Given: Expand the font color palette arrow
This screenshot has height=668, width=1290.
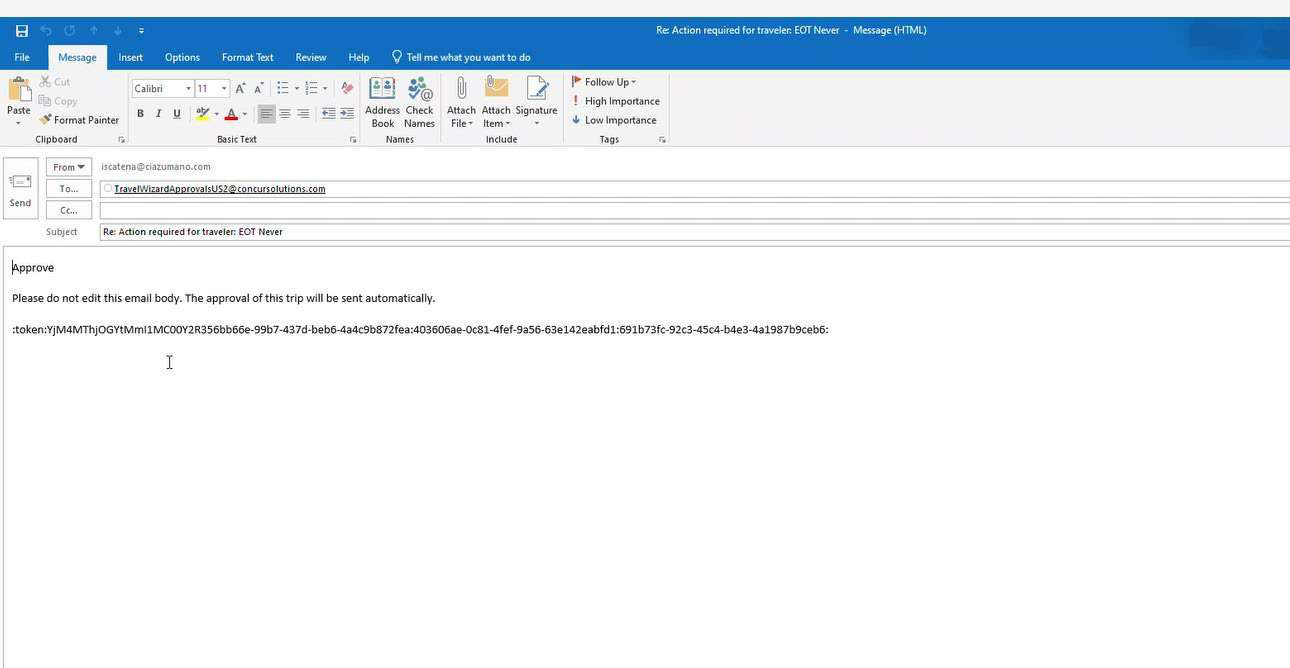Looking at the screenshot, I should [244, 114].
